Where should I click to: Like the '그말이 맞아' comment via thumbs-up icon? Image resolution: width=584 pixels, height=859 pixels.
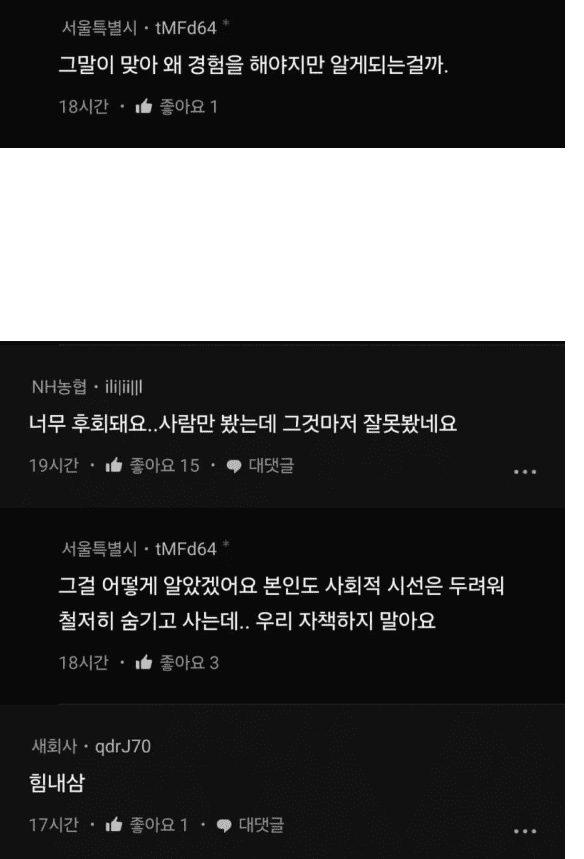click(144, 106)
